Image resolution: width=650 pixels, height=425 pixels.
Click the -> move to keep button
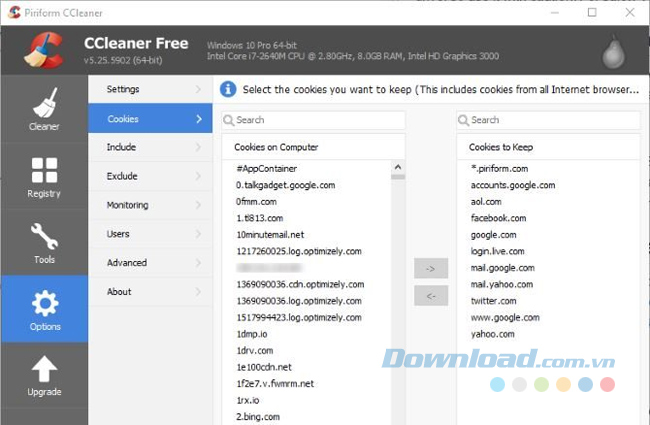[x=431, y=268]
